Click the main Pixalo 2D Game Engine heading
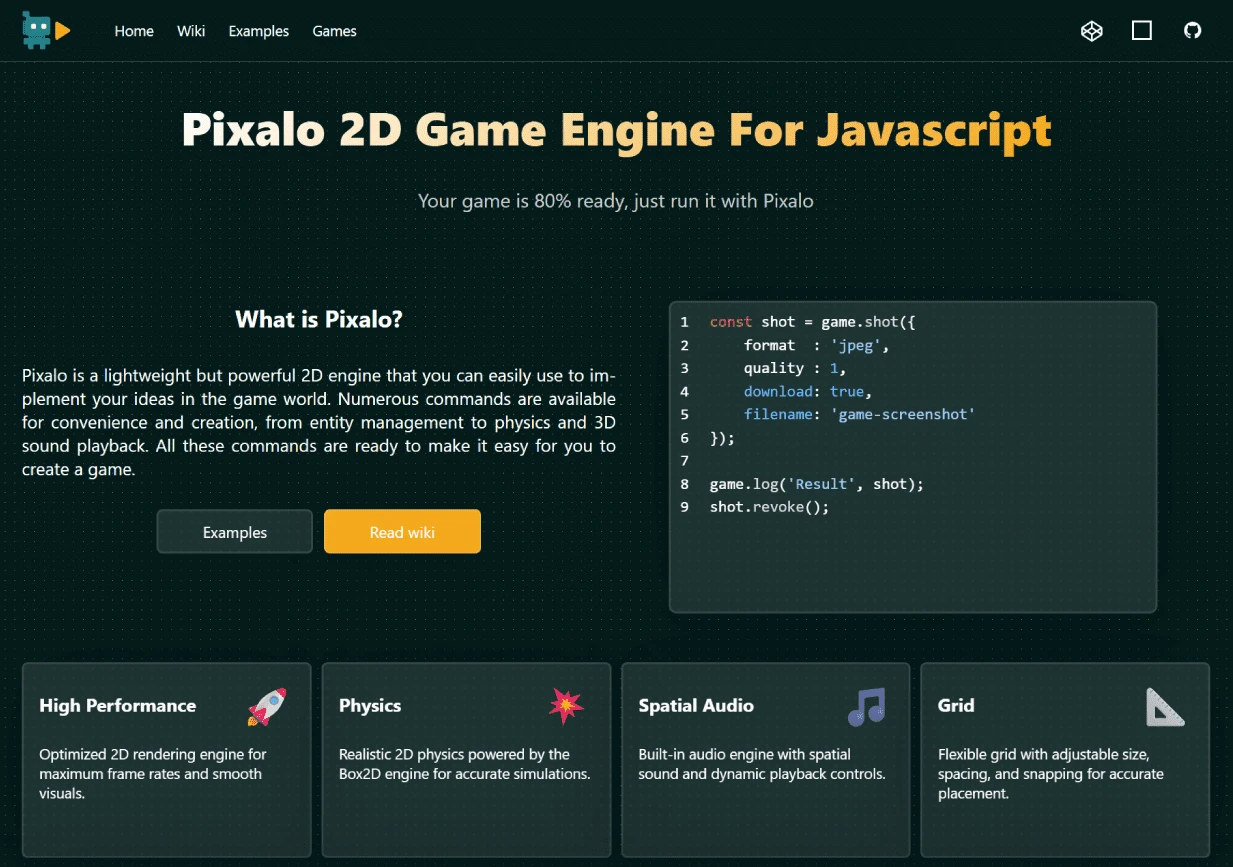Viewport: 1233px width, 867px height. [x=616, y=131]
